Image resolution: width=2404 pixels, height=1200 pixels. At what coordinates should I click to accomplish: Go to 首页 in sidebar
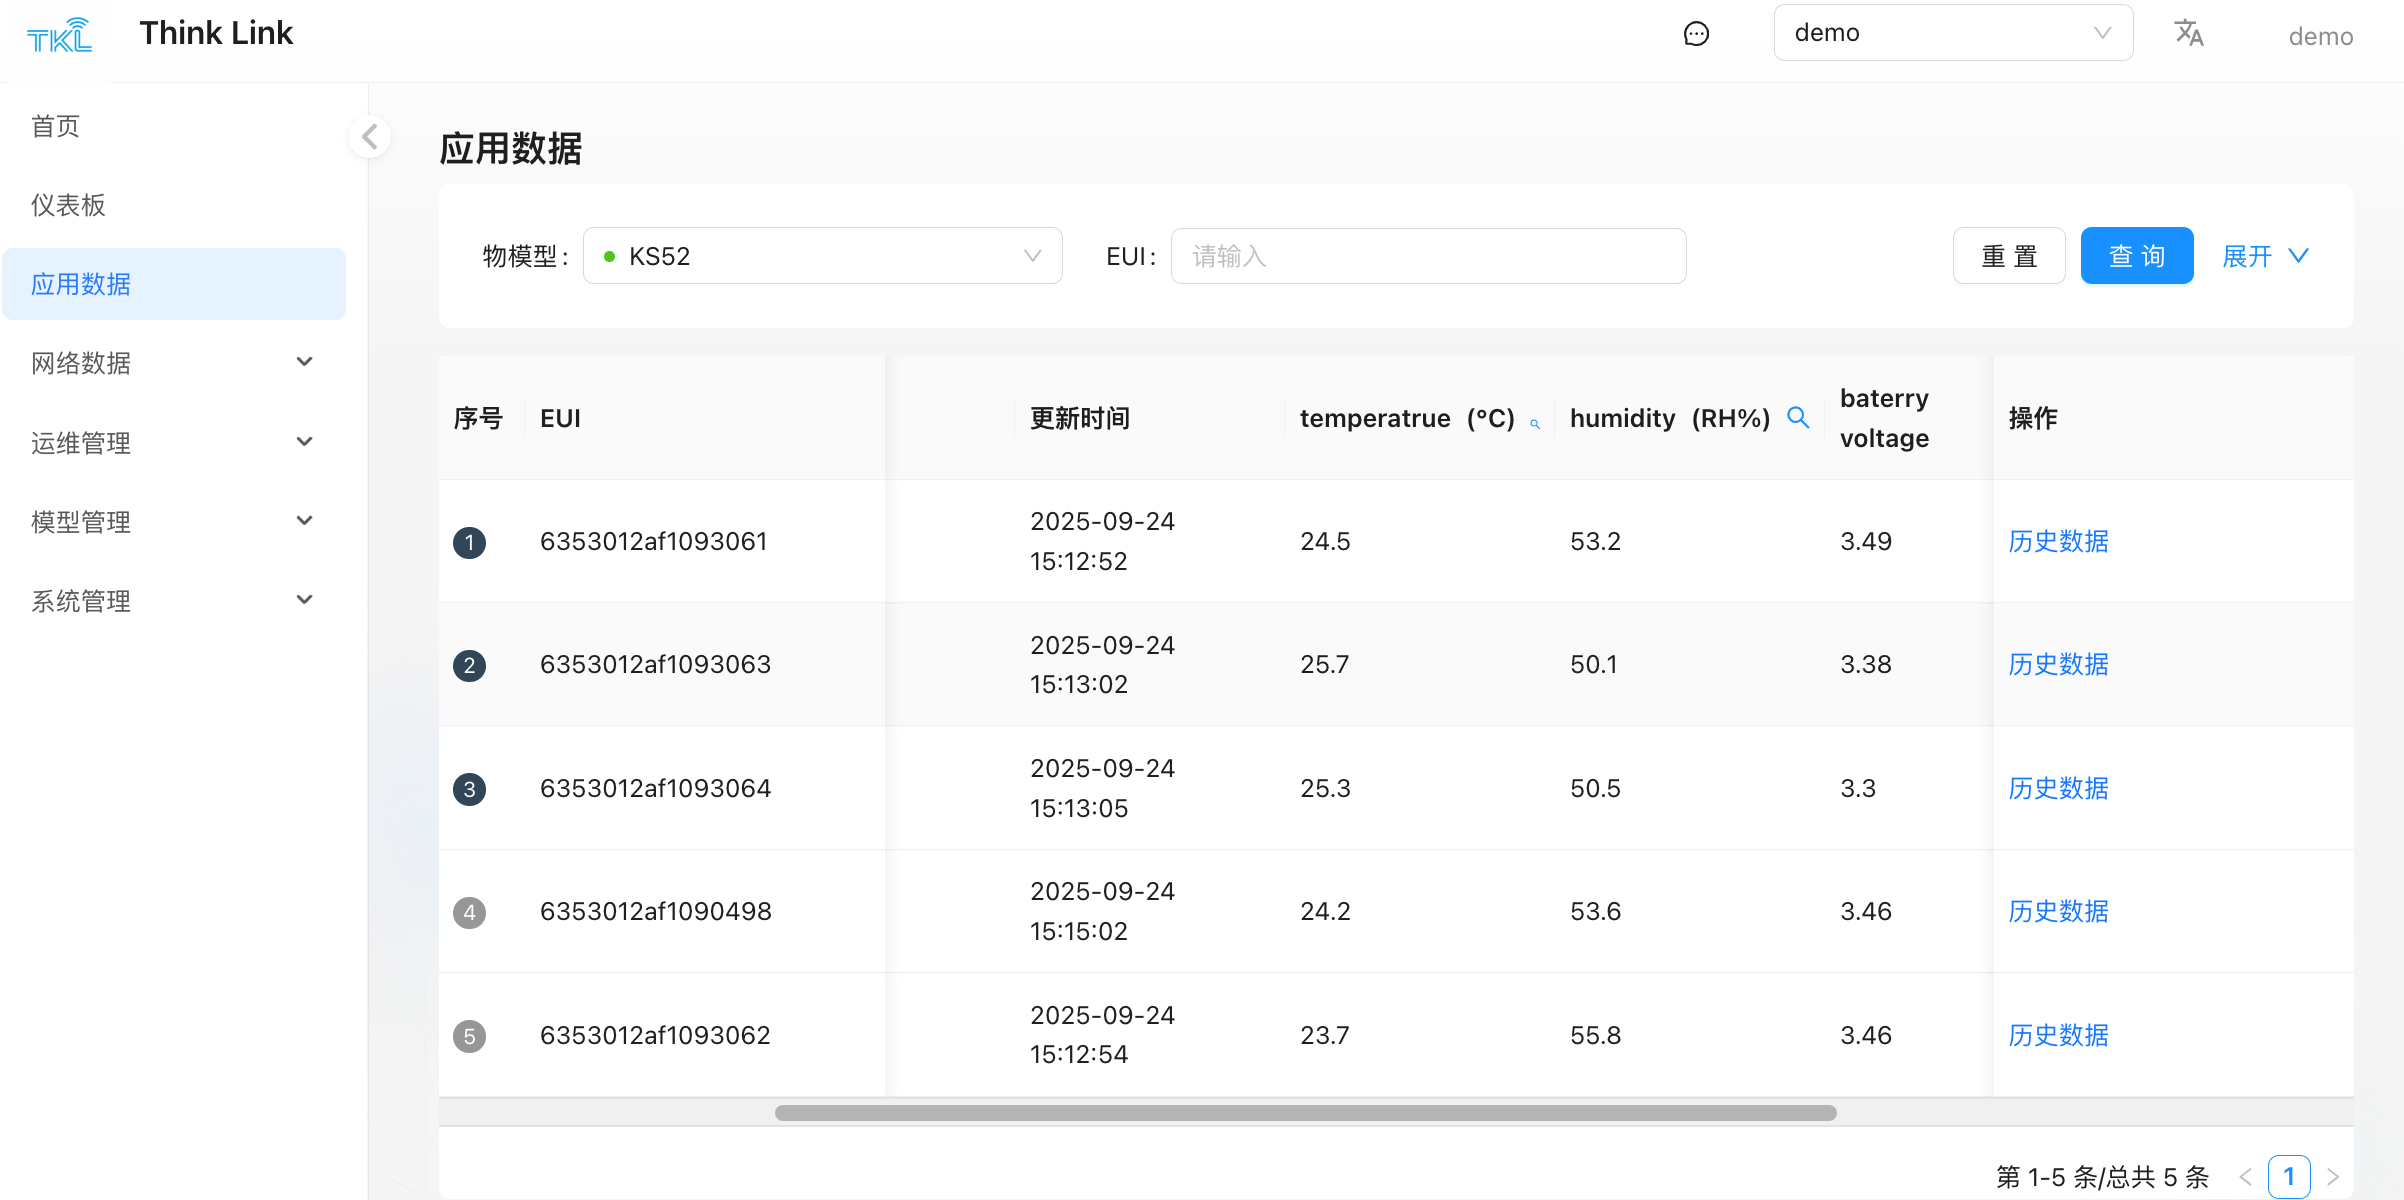coord(55,126)
